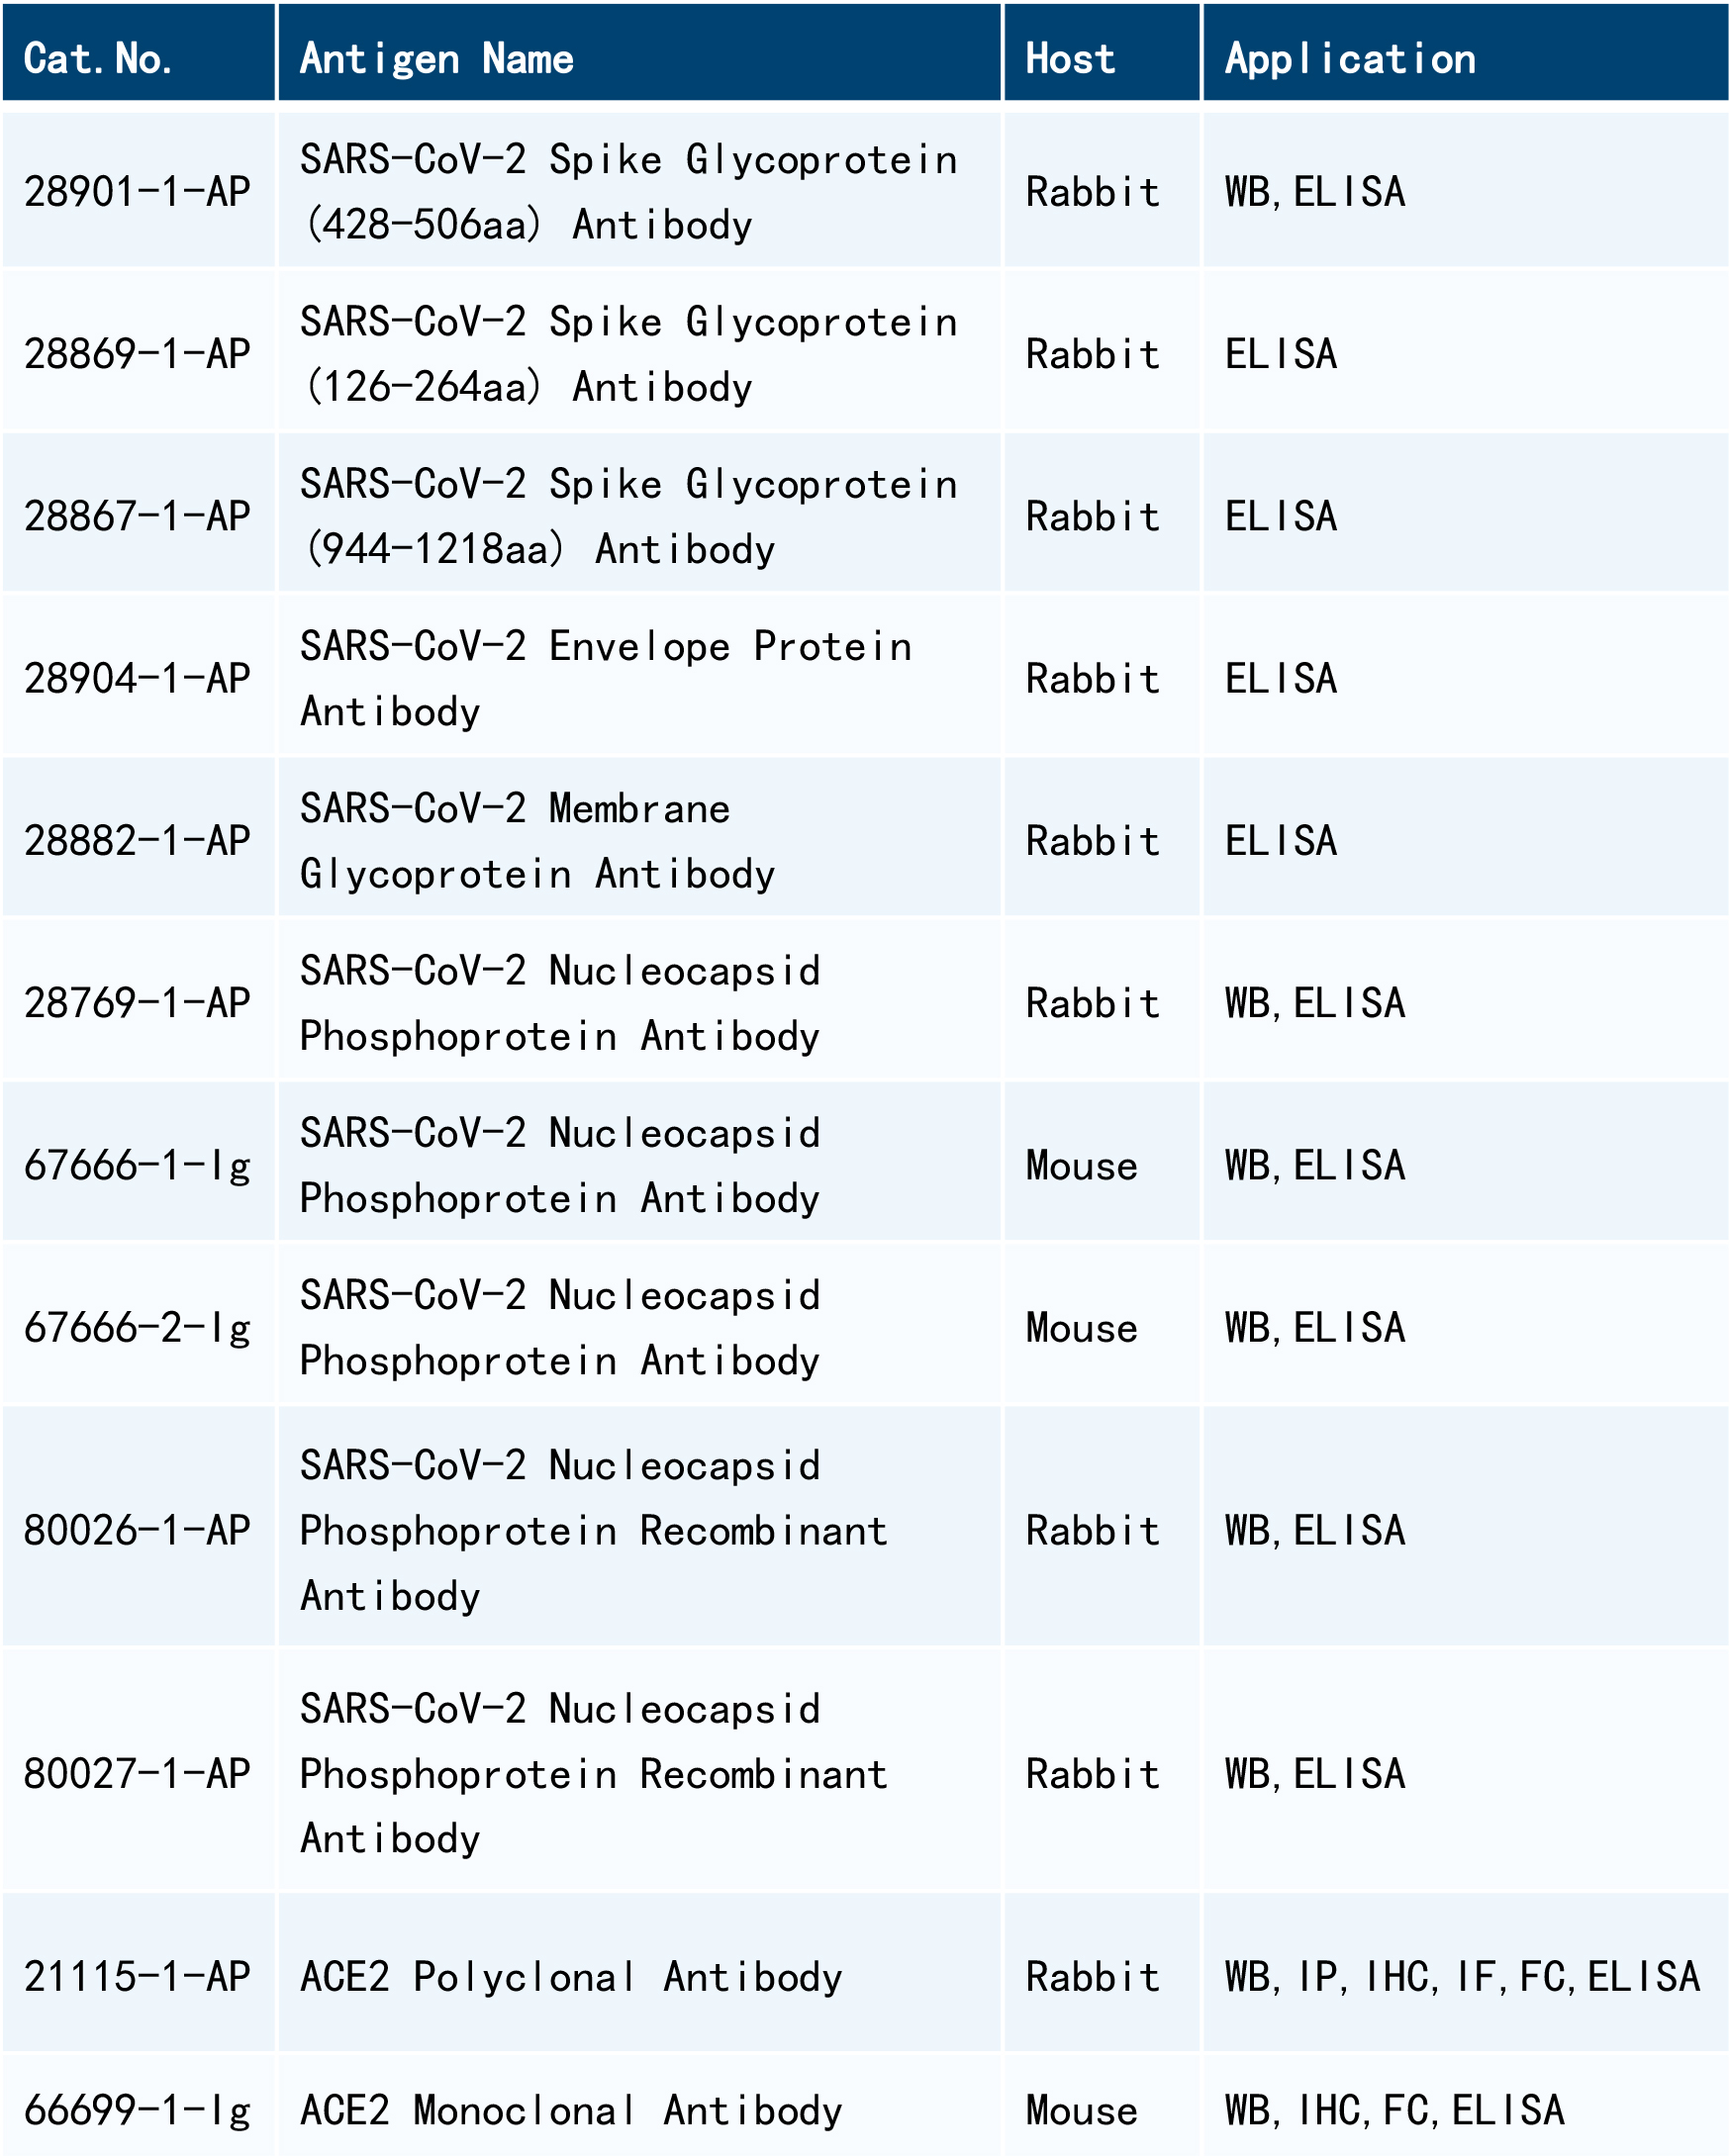Click the Application column header

[x=1350, y=59]
